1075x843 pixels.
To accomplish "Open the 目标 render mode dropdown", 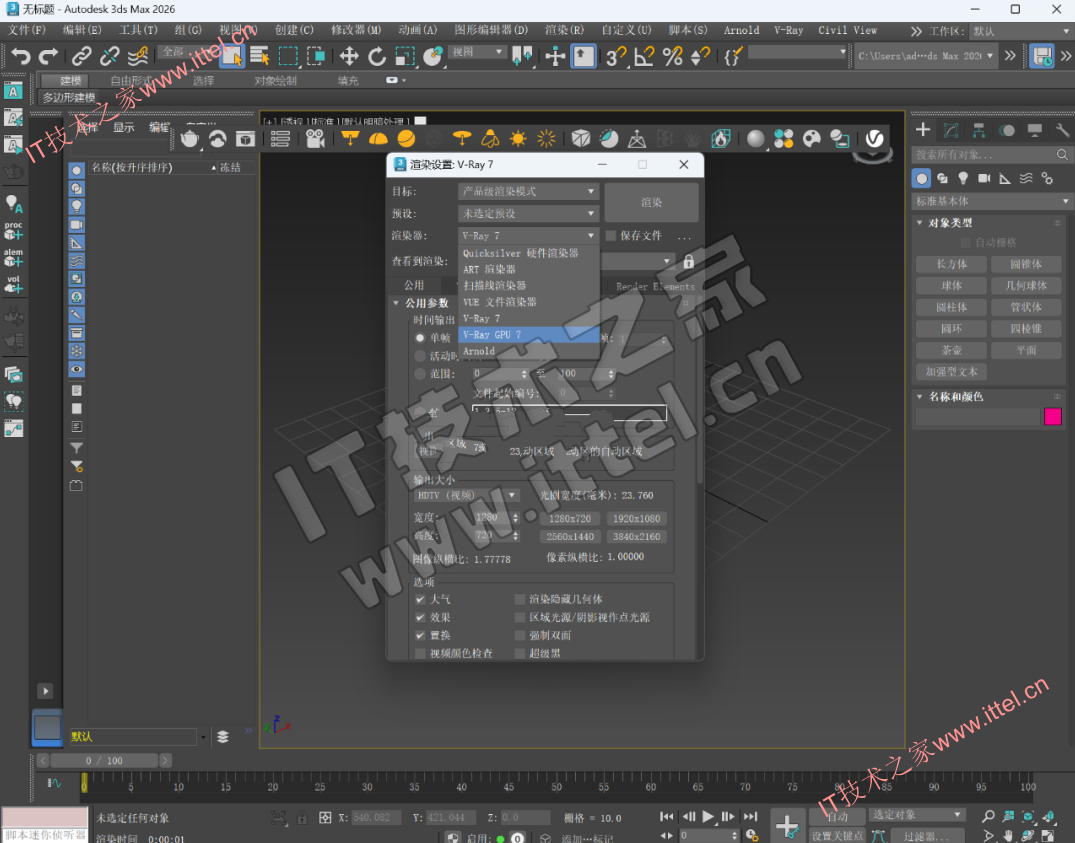I will click(x=529, y=191).
